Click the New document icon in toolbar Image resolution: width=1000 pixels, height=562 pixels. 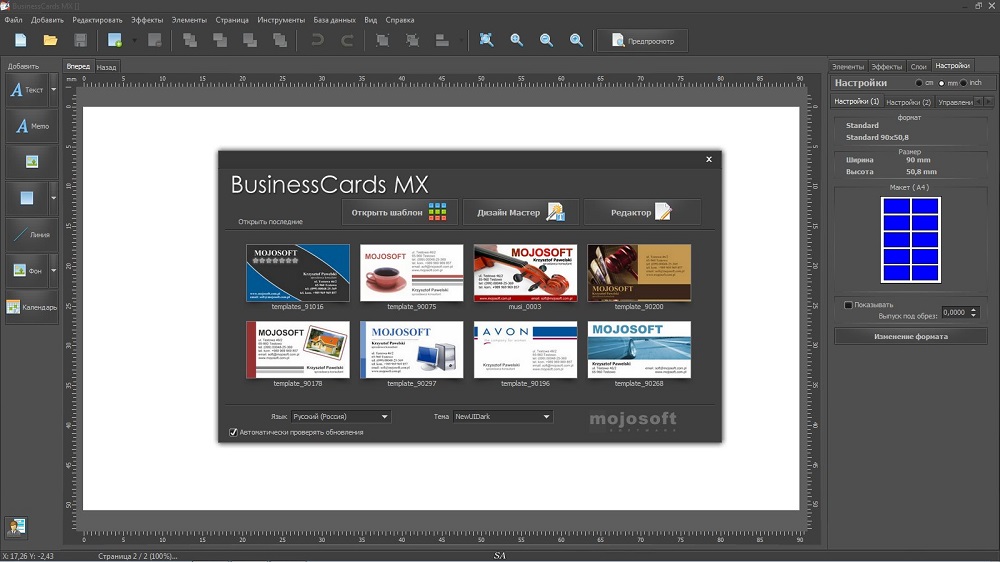point(20,40)
